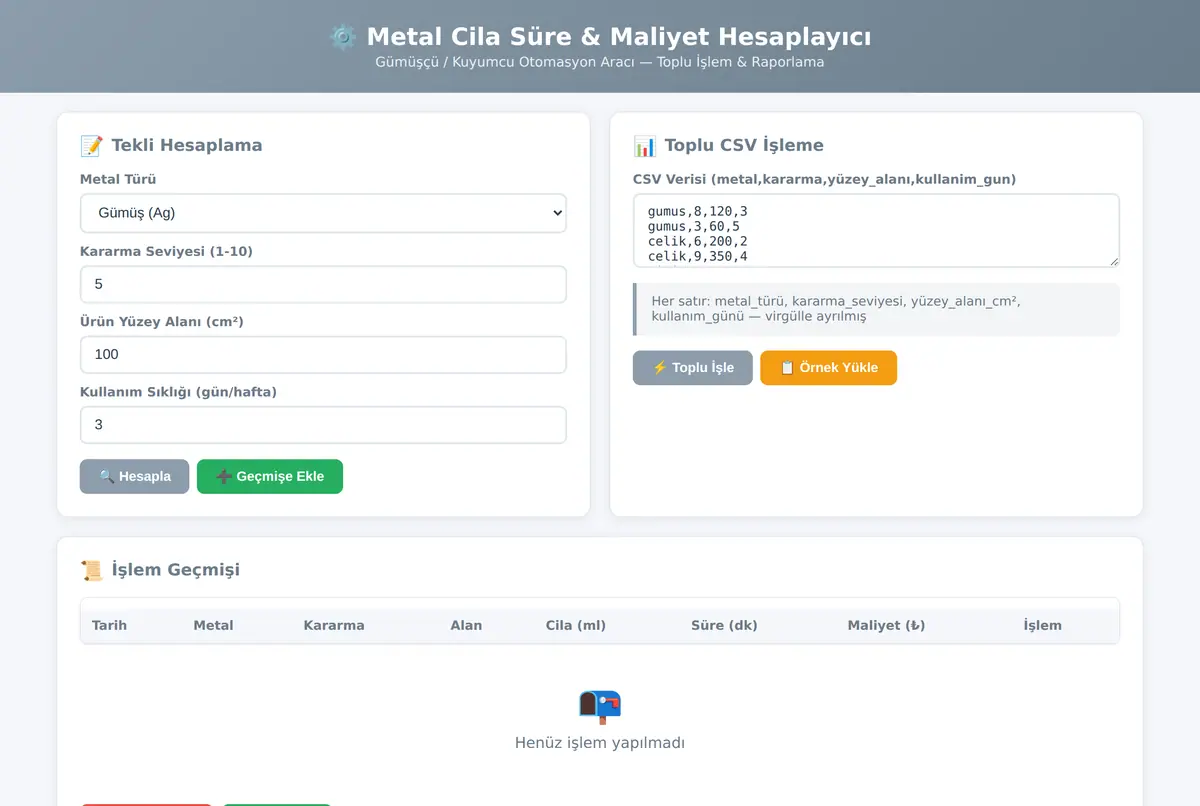Click the memo icon beside Tekli Hesaplama
This screenshot has height=806, width=1200.
click(x=91, y=146)
